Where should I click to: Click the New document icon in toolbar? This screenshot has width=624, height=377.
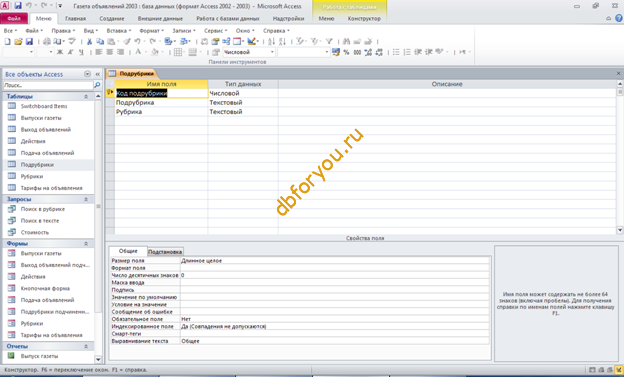pyautogui.click(x=7, y=41)
